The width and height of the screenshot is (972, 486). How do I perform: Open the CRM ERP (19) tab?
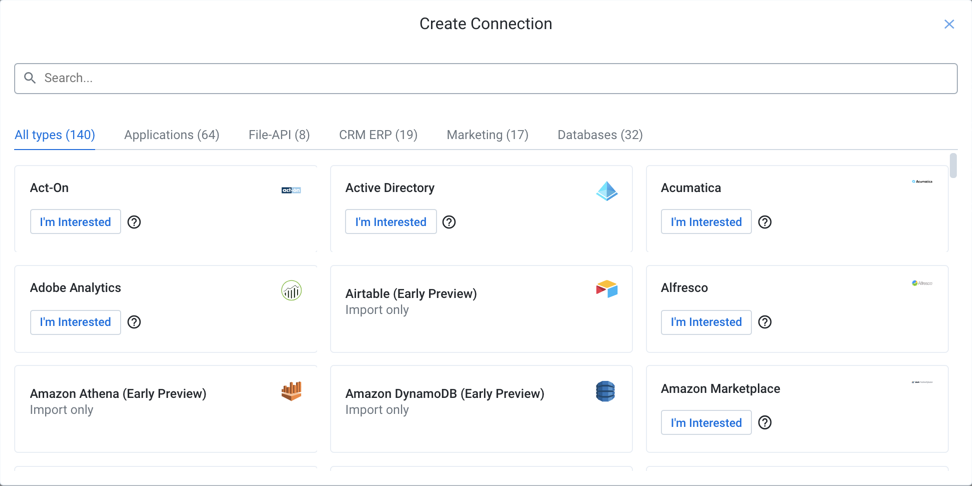[x=378, y=135]
